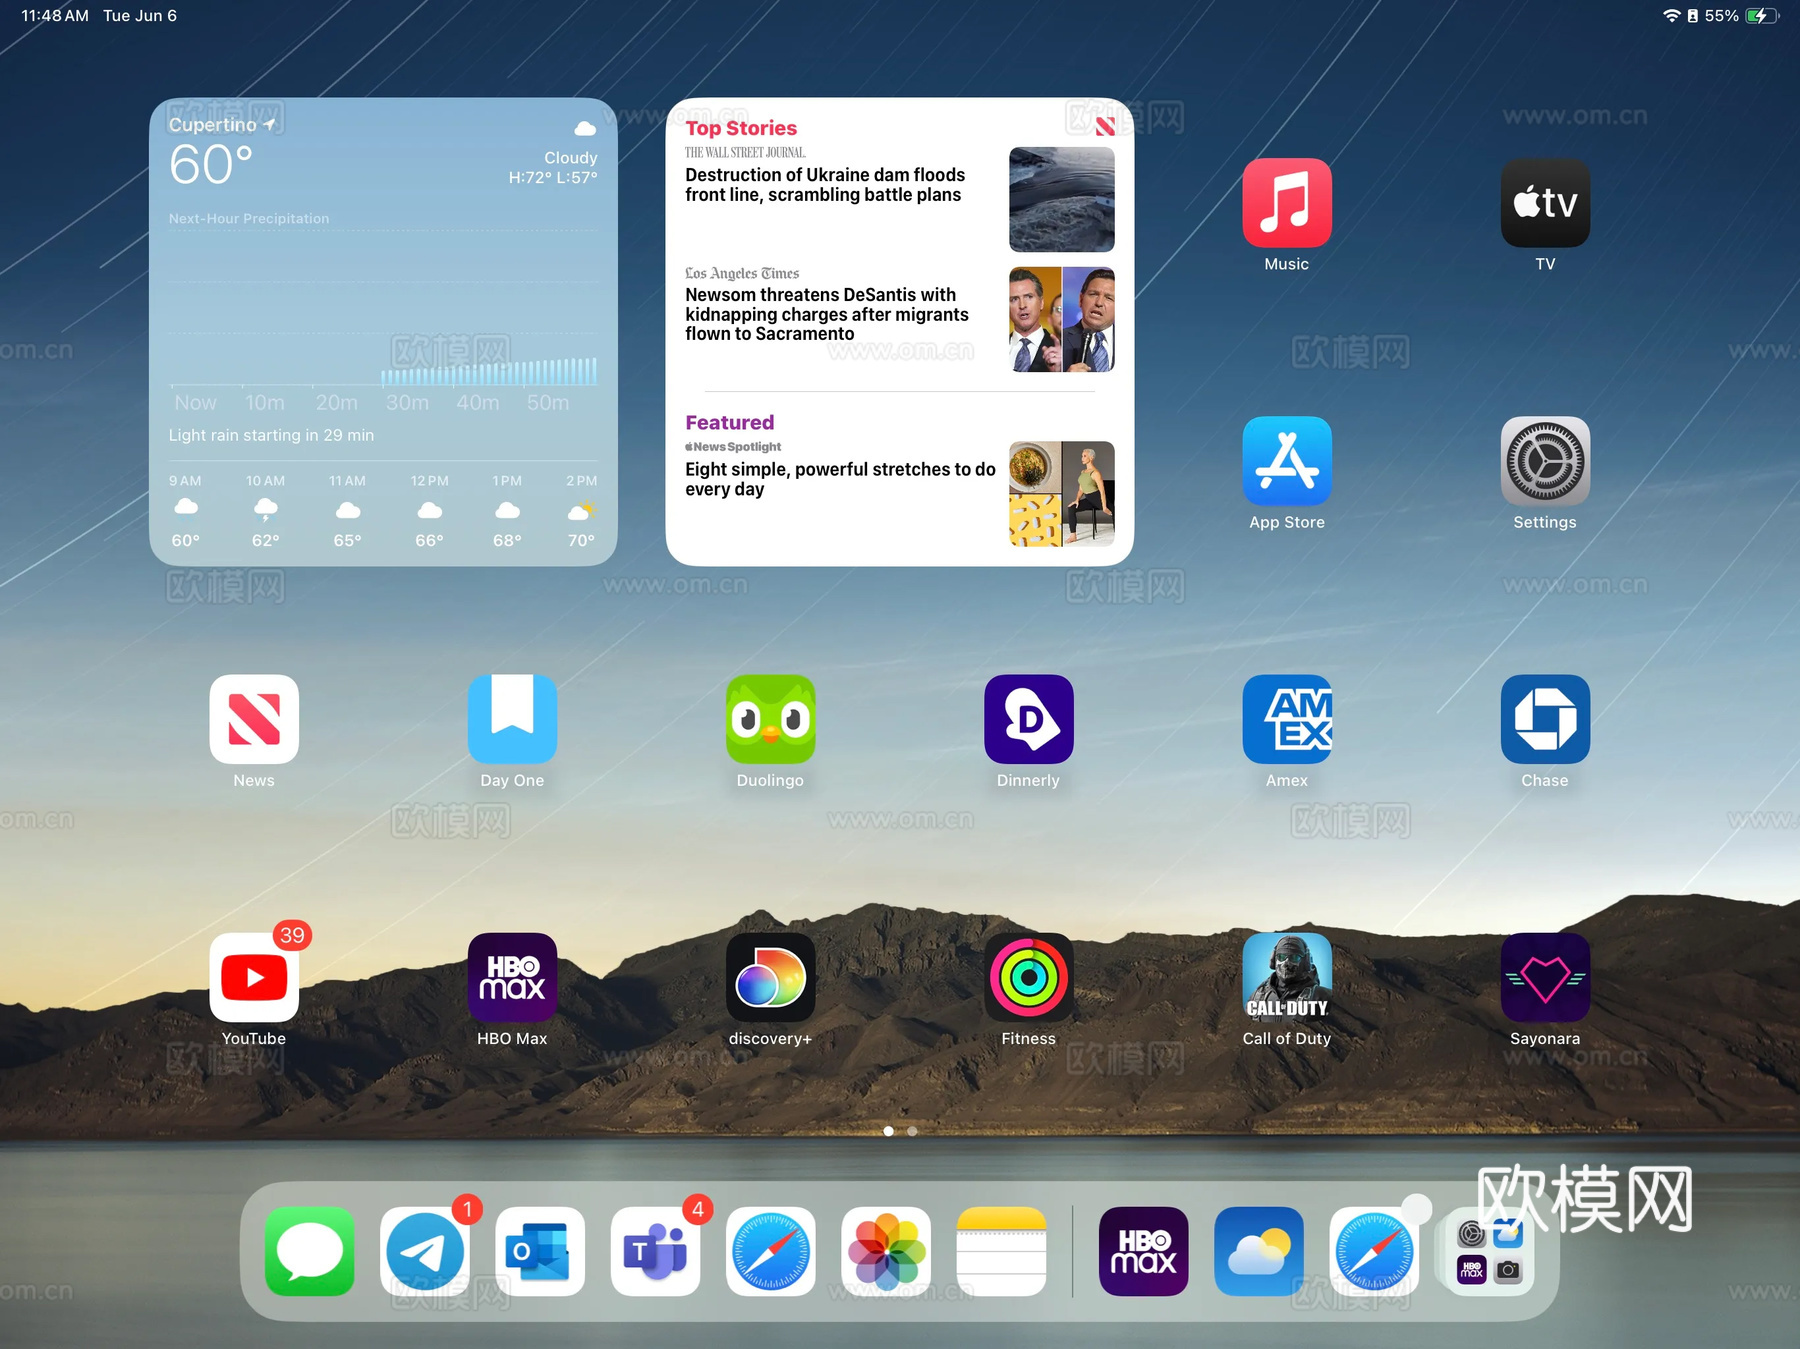The height and width of the screenshot is (1349, 1800).
Task: Open the Settings app
Action: coord(1545,461)
